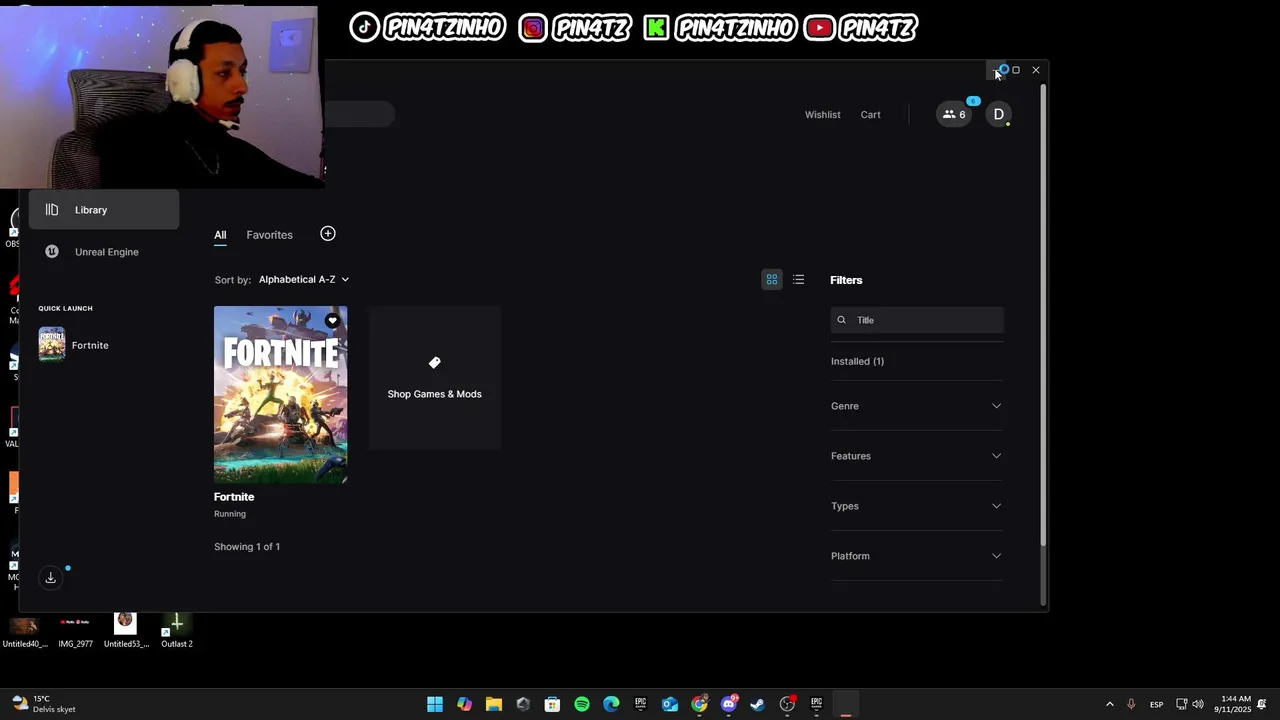The width and height of the screenshot is (1280, 720).
Task: Click the TikTok icon in the stream overlay
Action: (364, 27)
